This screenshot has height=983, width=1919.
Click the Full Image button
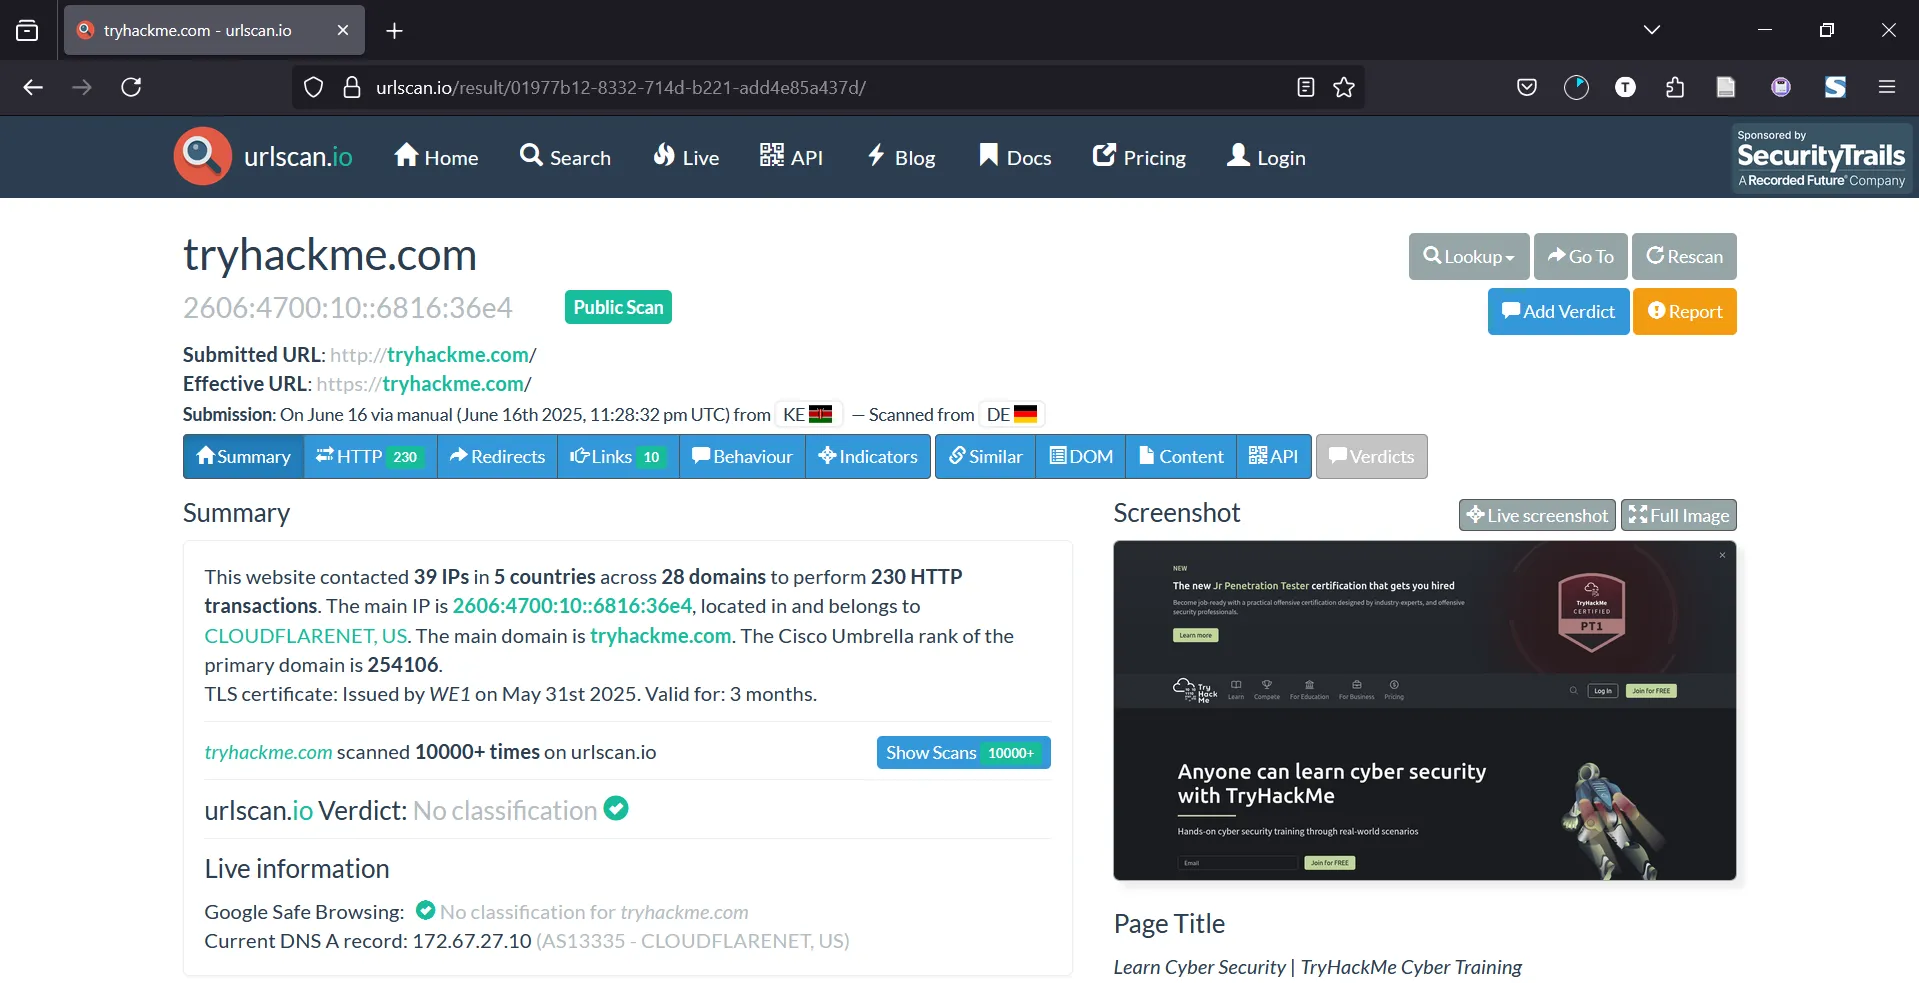tap(1678, 515)
